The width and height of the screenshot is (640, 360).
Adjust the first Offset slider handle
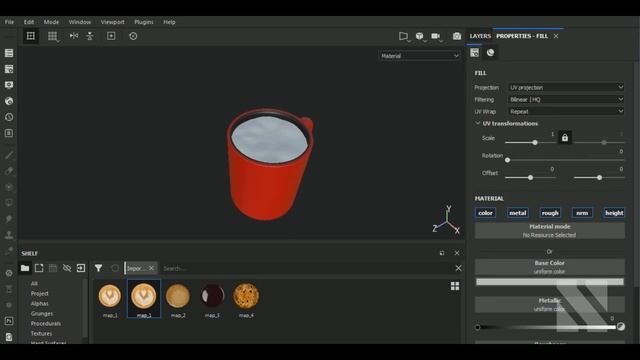click(530, 178)
